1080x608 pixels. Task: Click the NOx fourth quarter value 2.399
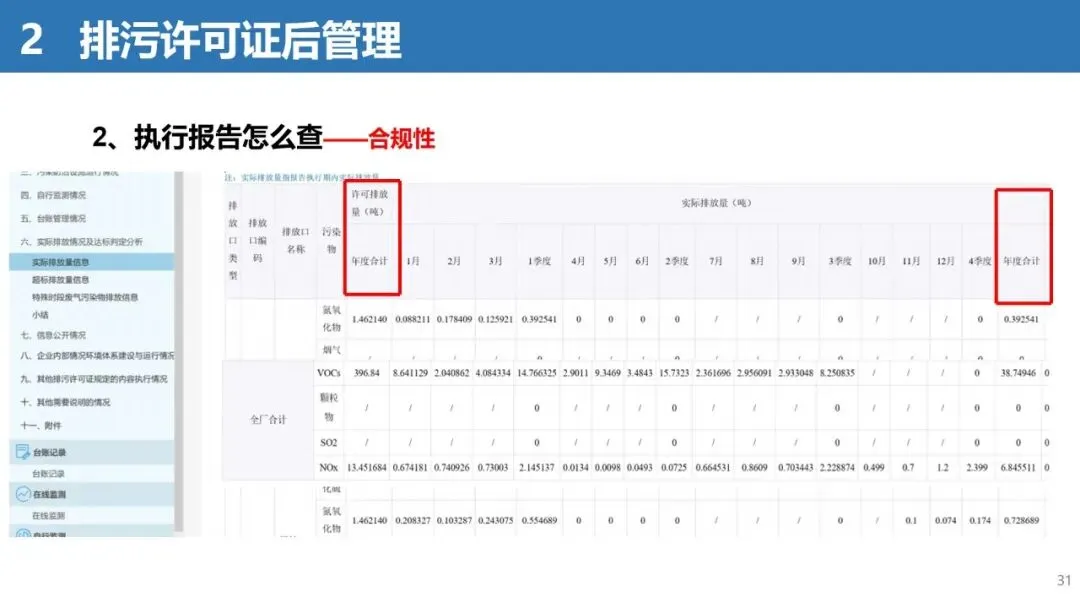(977, 468)
